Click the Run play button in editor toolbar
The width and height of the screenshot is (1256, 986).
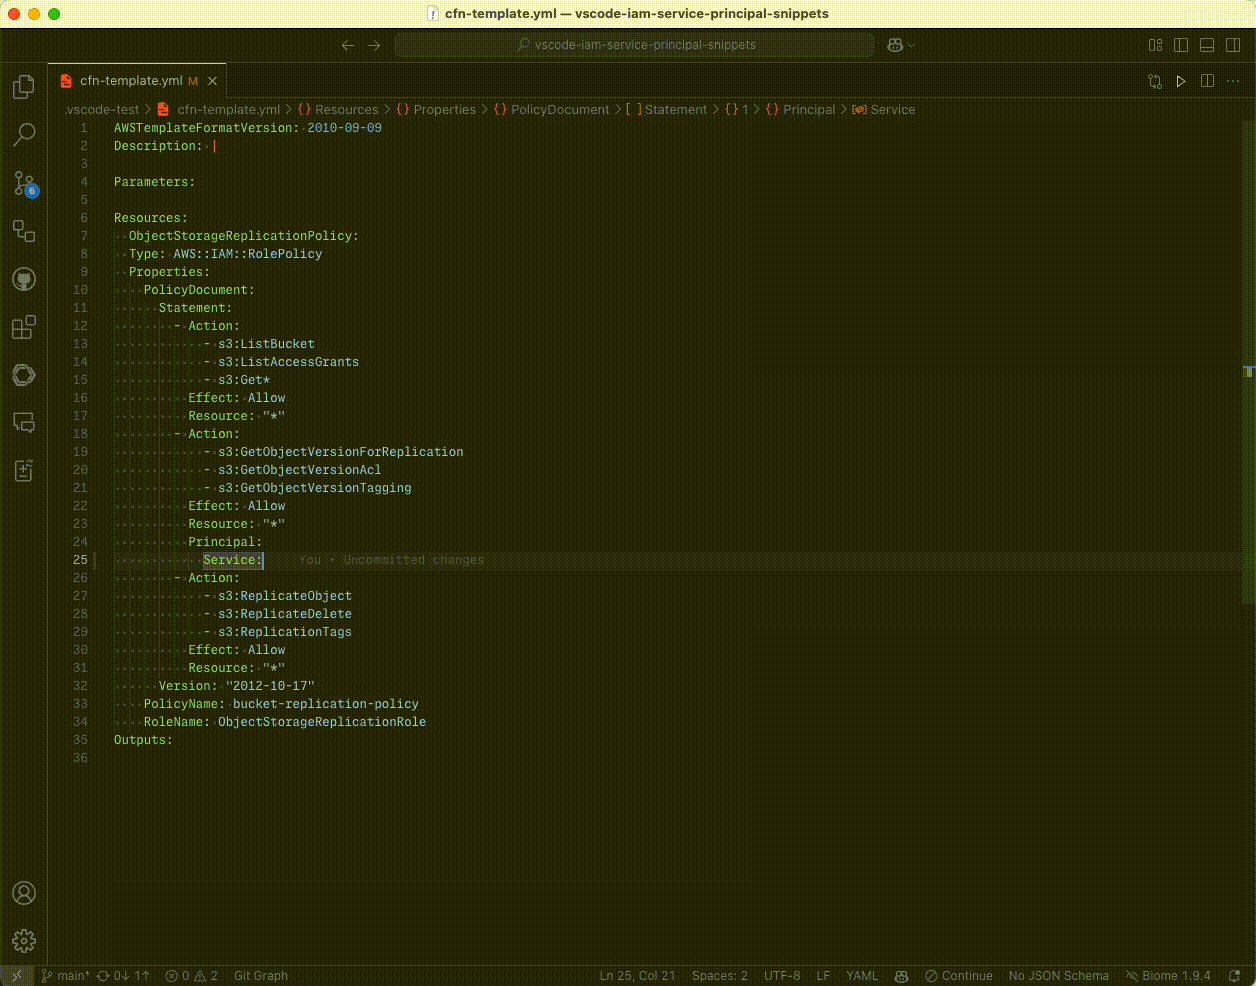coord(1181,81)
